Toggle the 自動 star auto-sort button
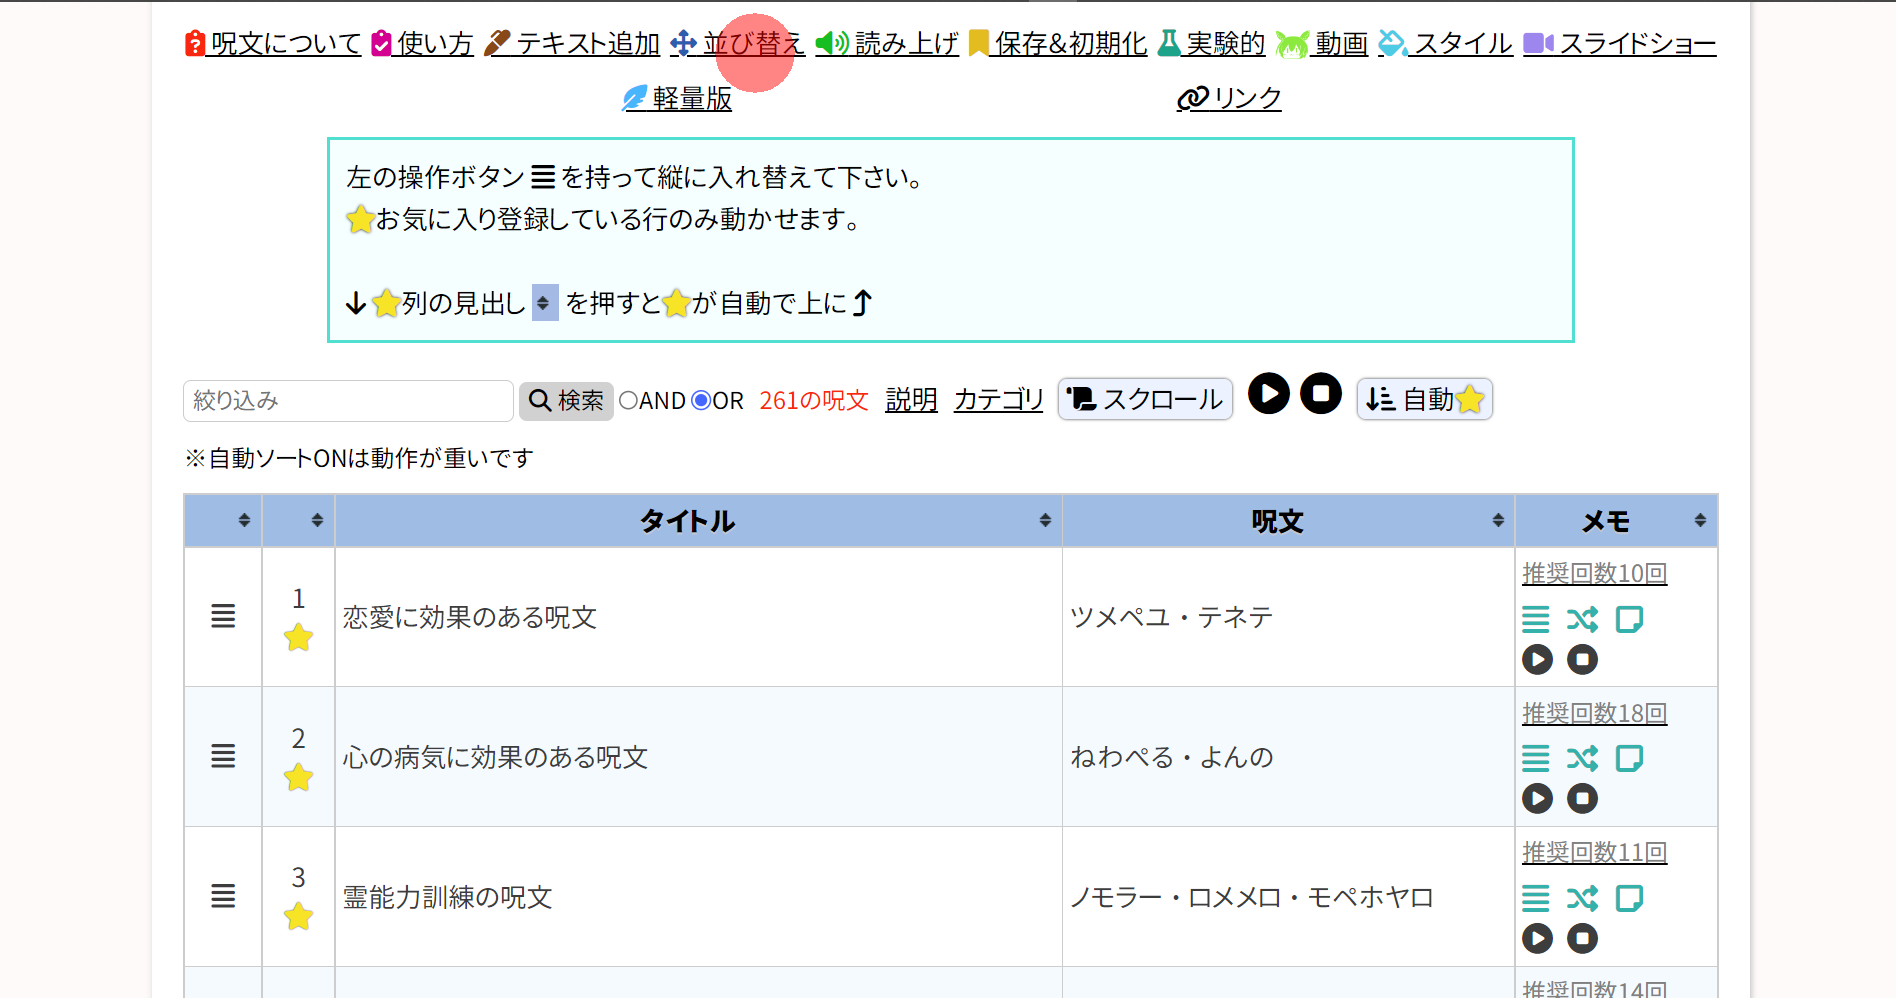 pos(1424,400)
